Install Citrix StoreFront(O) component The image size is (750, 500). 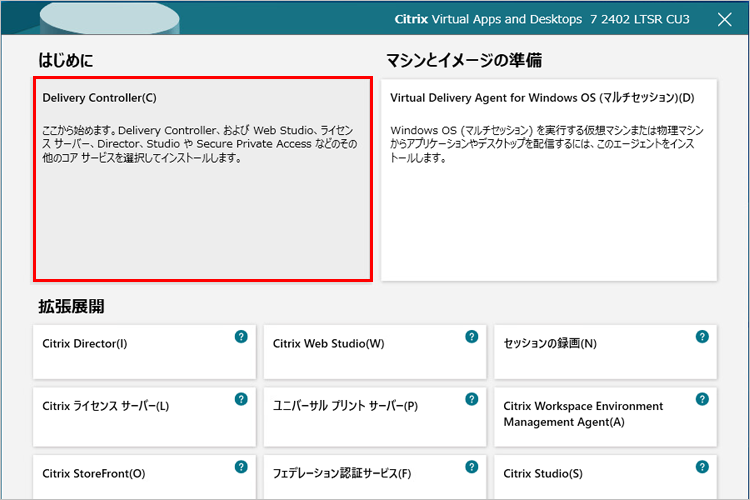(x=130, y=476)
